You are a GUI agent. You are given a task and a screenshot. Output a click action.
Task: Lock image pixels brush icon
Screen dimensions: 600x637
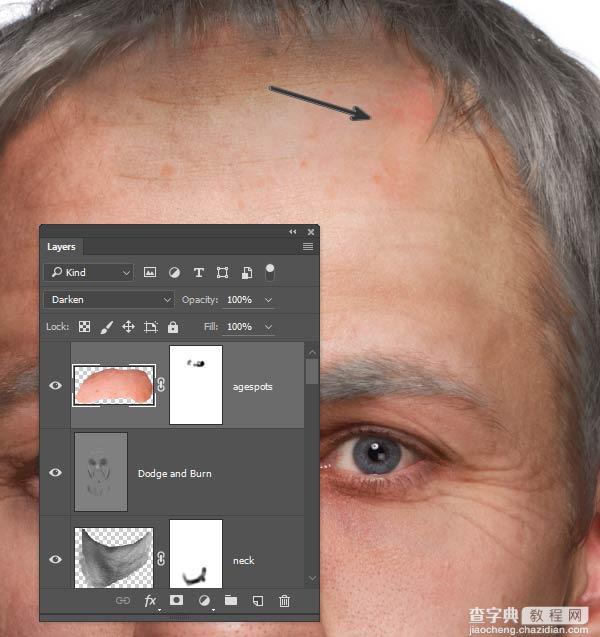click(x=106, y=327)
